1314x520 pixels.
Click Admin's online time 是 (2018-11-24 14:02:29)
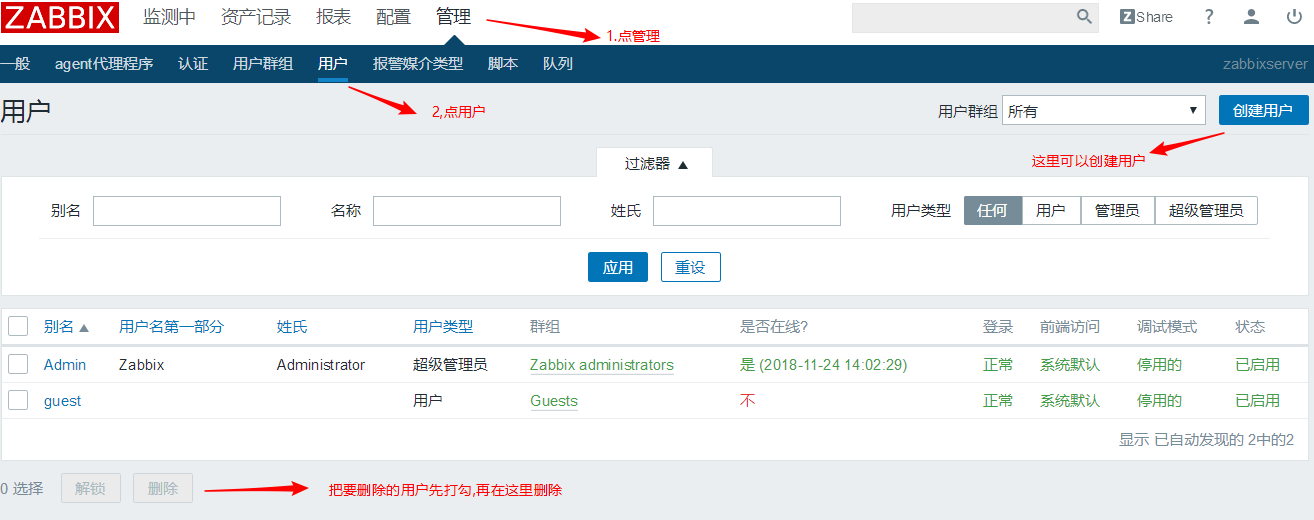click(x=823, y=365)
